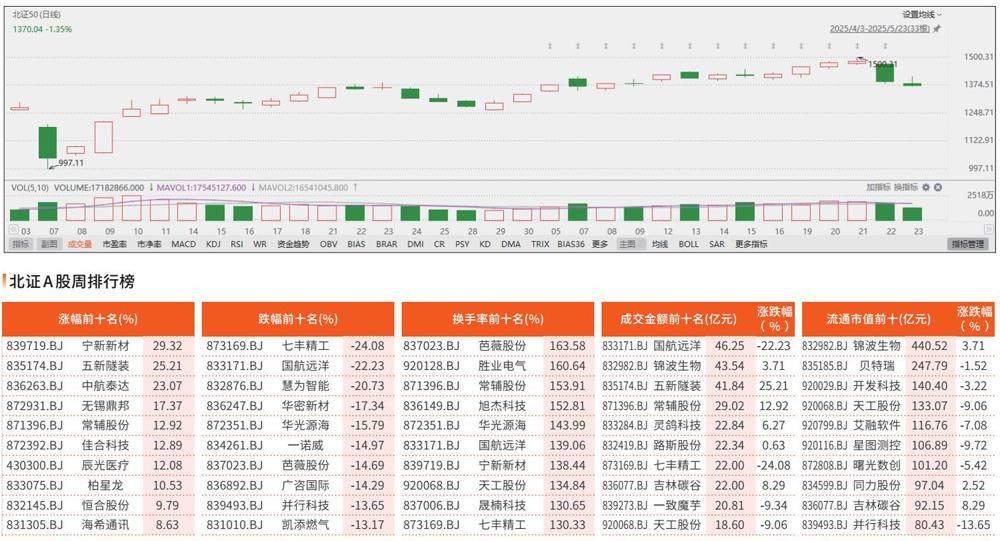Switch sub-chart to RSI

pyautogui.click(x=237, y=244)
